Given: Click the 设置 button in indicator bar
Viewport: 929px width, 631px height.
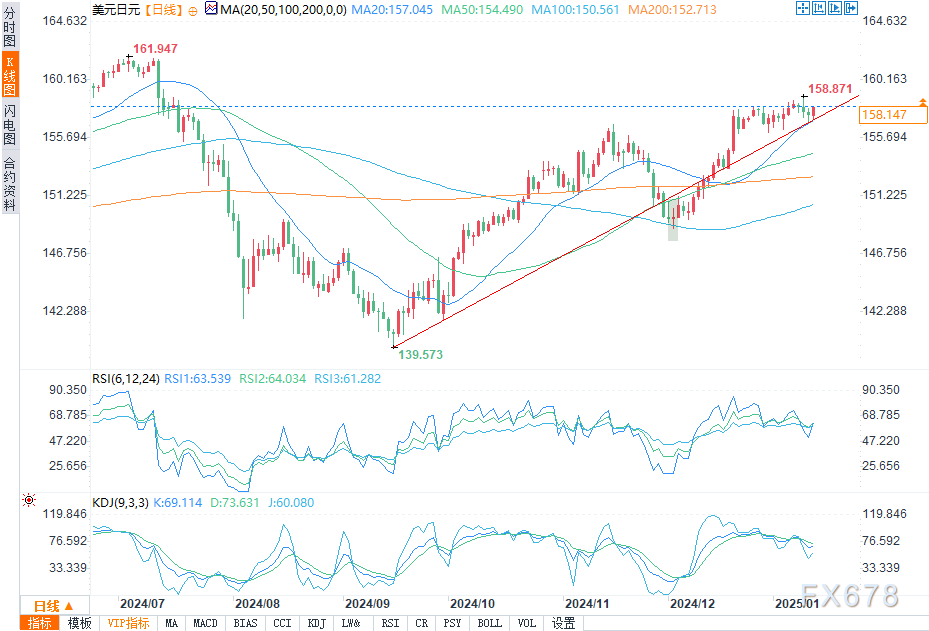Looking at the screenshot, I should pos(564,623).
